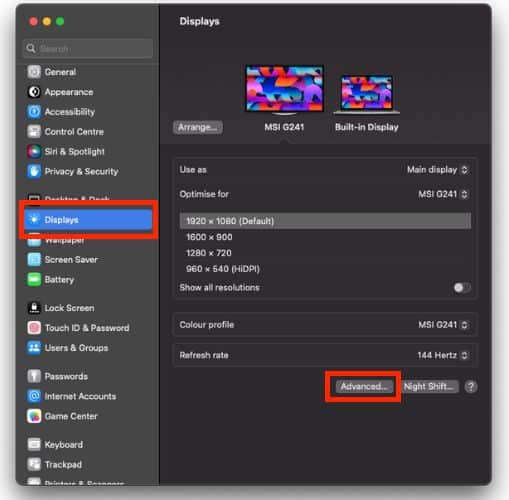Open the Colour profile dropdown
Viewport: 509px width, 500px height.
443,325
